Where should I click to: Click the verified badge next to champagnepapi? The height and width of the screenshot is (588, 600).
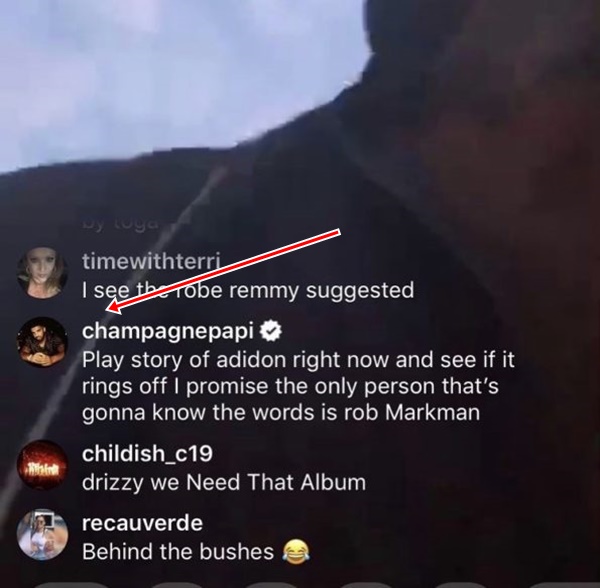pyautogui.click(x=271, y=331)
